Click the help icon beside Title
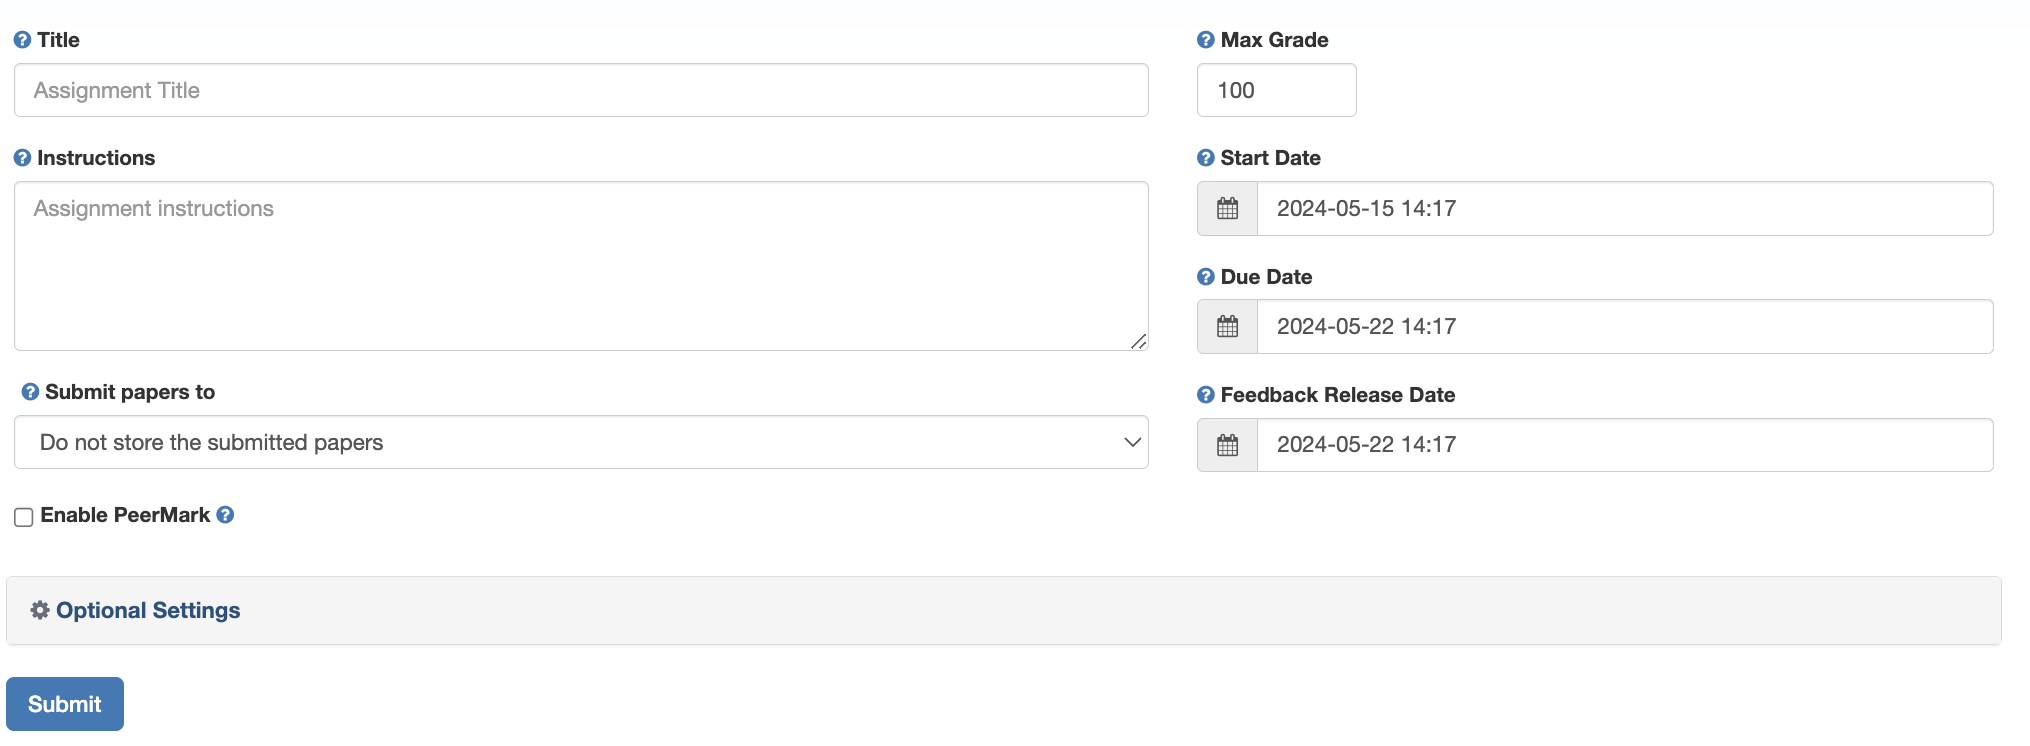Screen dimensions: 2030x746 tap(21, 40)
